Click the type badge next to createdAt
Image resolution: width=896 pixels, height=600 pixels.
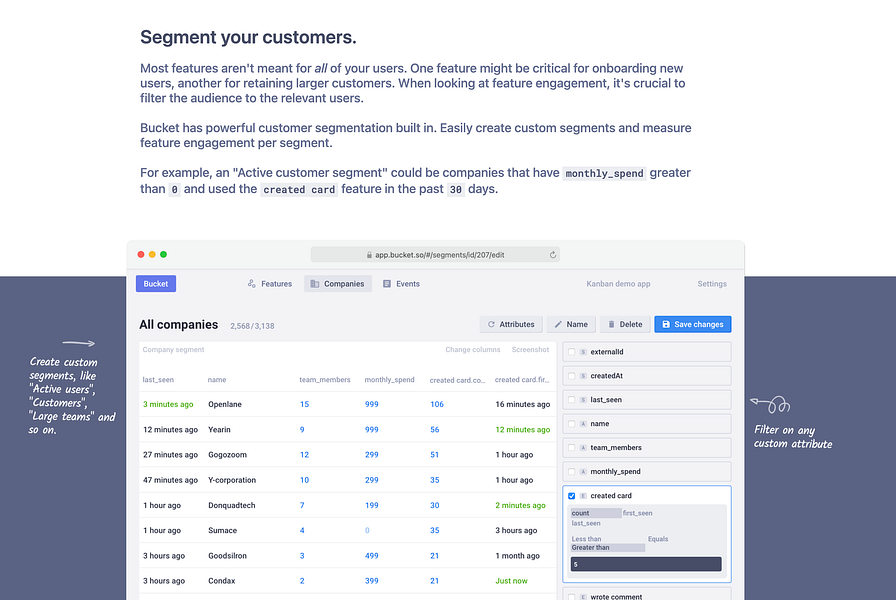(x=583, y=376)
